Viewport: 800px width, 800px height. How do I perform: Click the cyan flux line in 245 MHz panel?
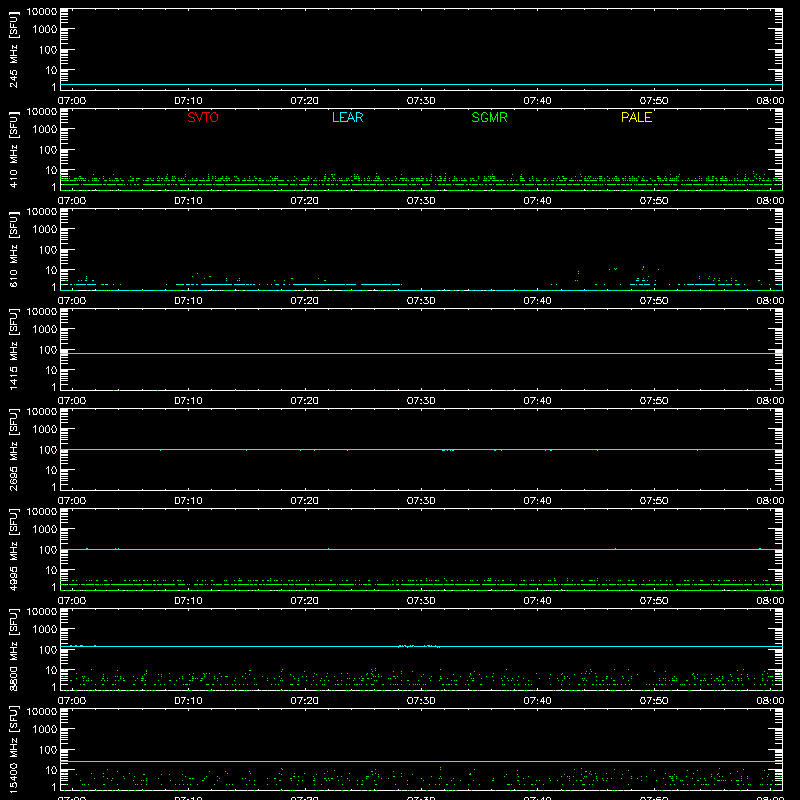421,85
